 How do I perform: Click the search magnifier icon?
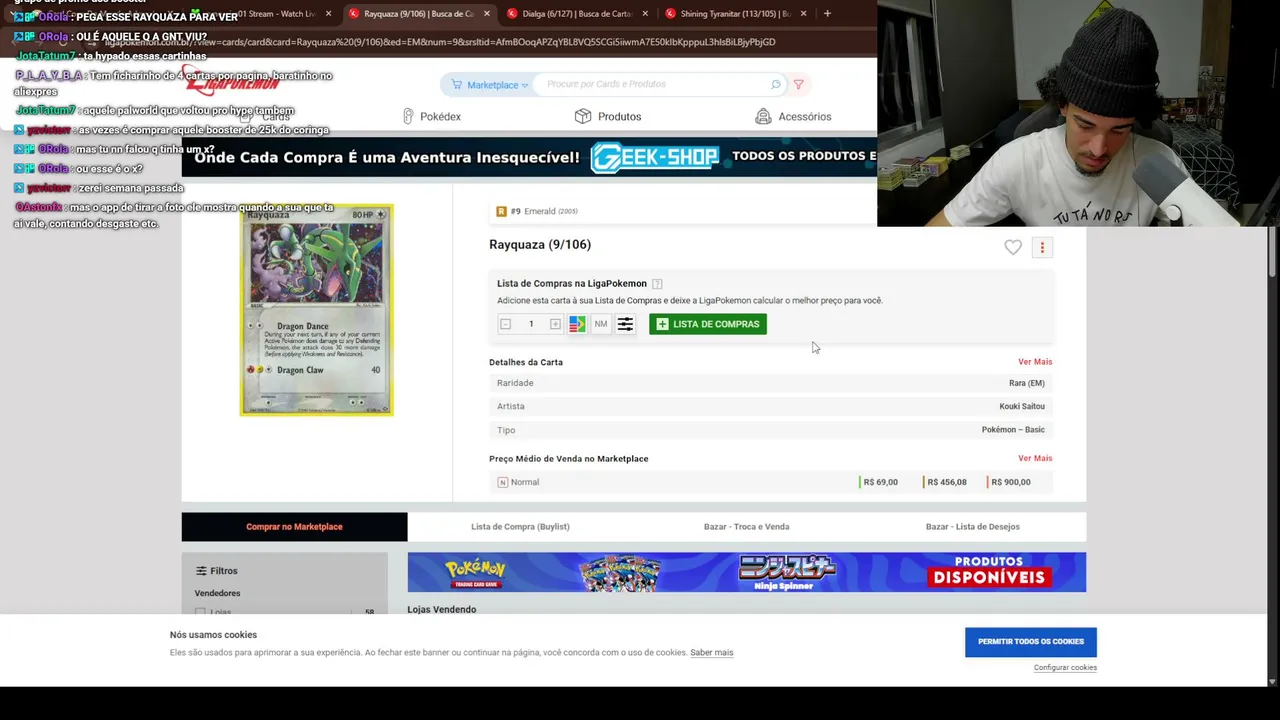click(775, 84)
